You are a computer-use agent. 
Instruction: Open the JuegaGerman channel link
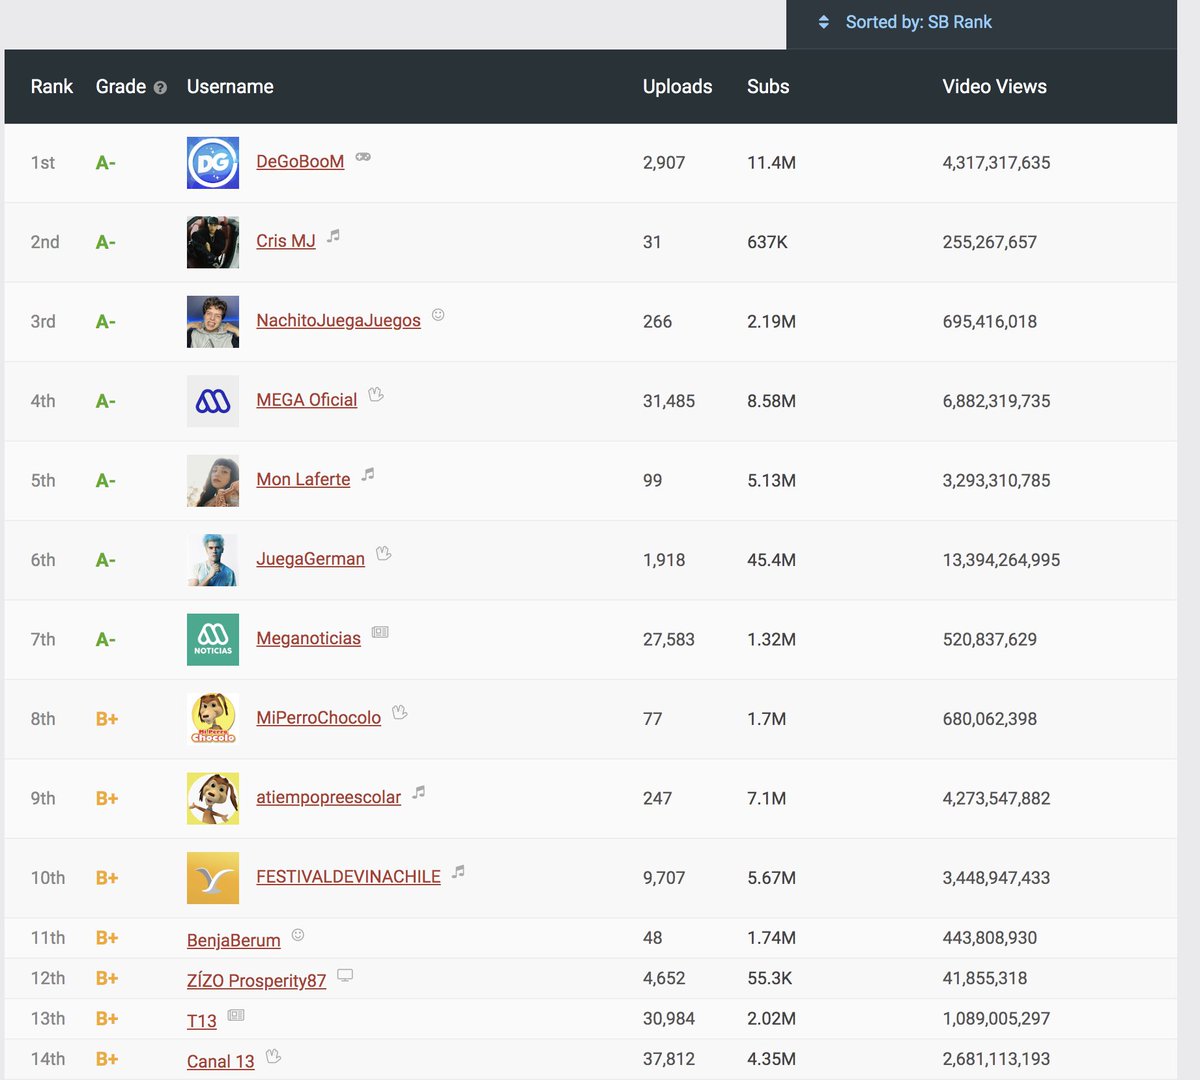pyautogui.click(x=310, y=559)
